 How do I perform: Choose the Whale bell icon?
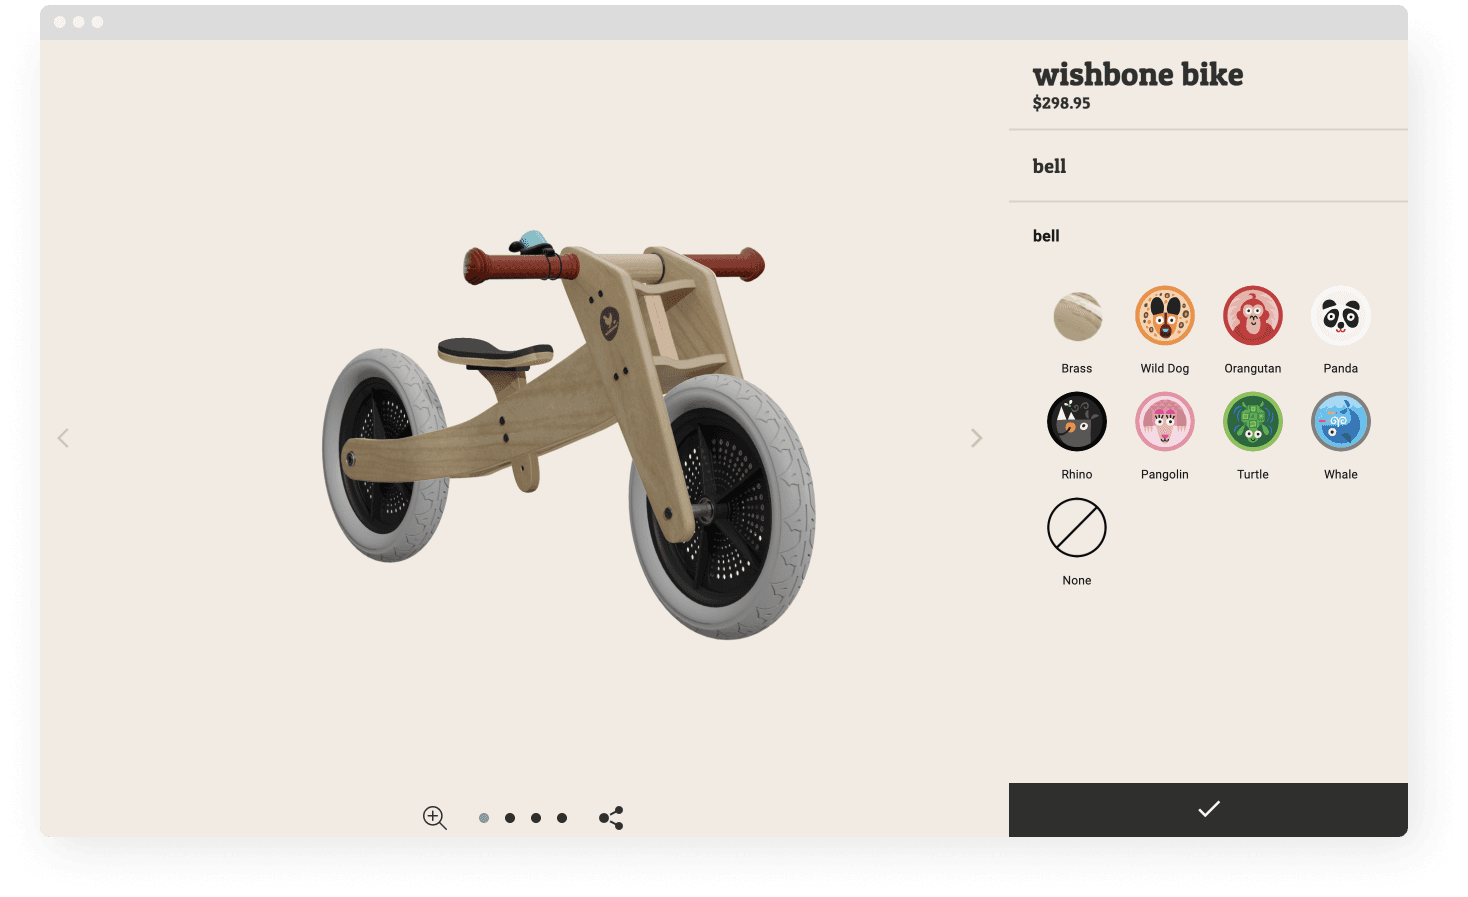(1341, 422)
